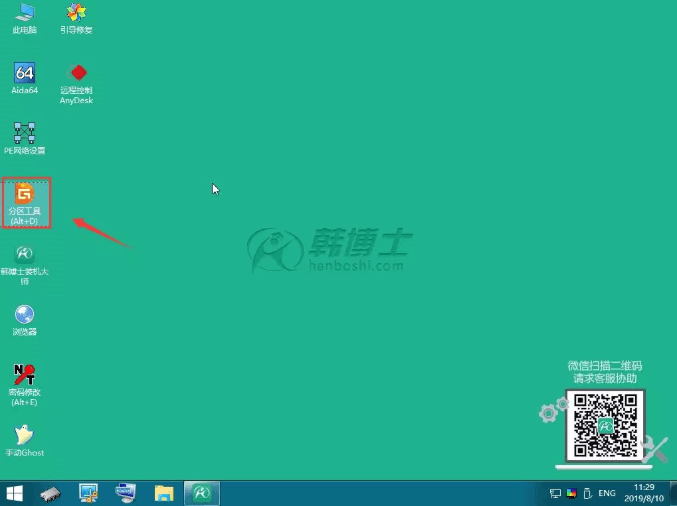Click the network display icon in system tray
The height and width of the screenshot is (506, 677).
pos(555,493)
